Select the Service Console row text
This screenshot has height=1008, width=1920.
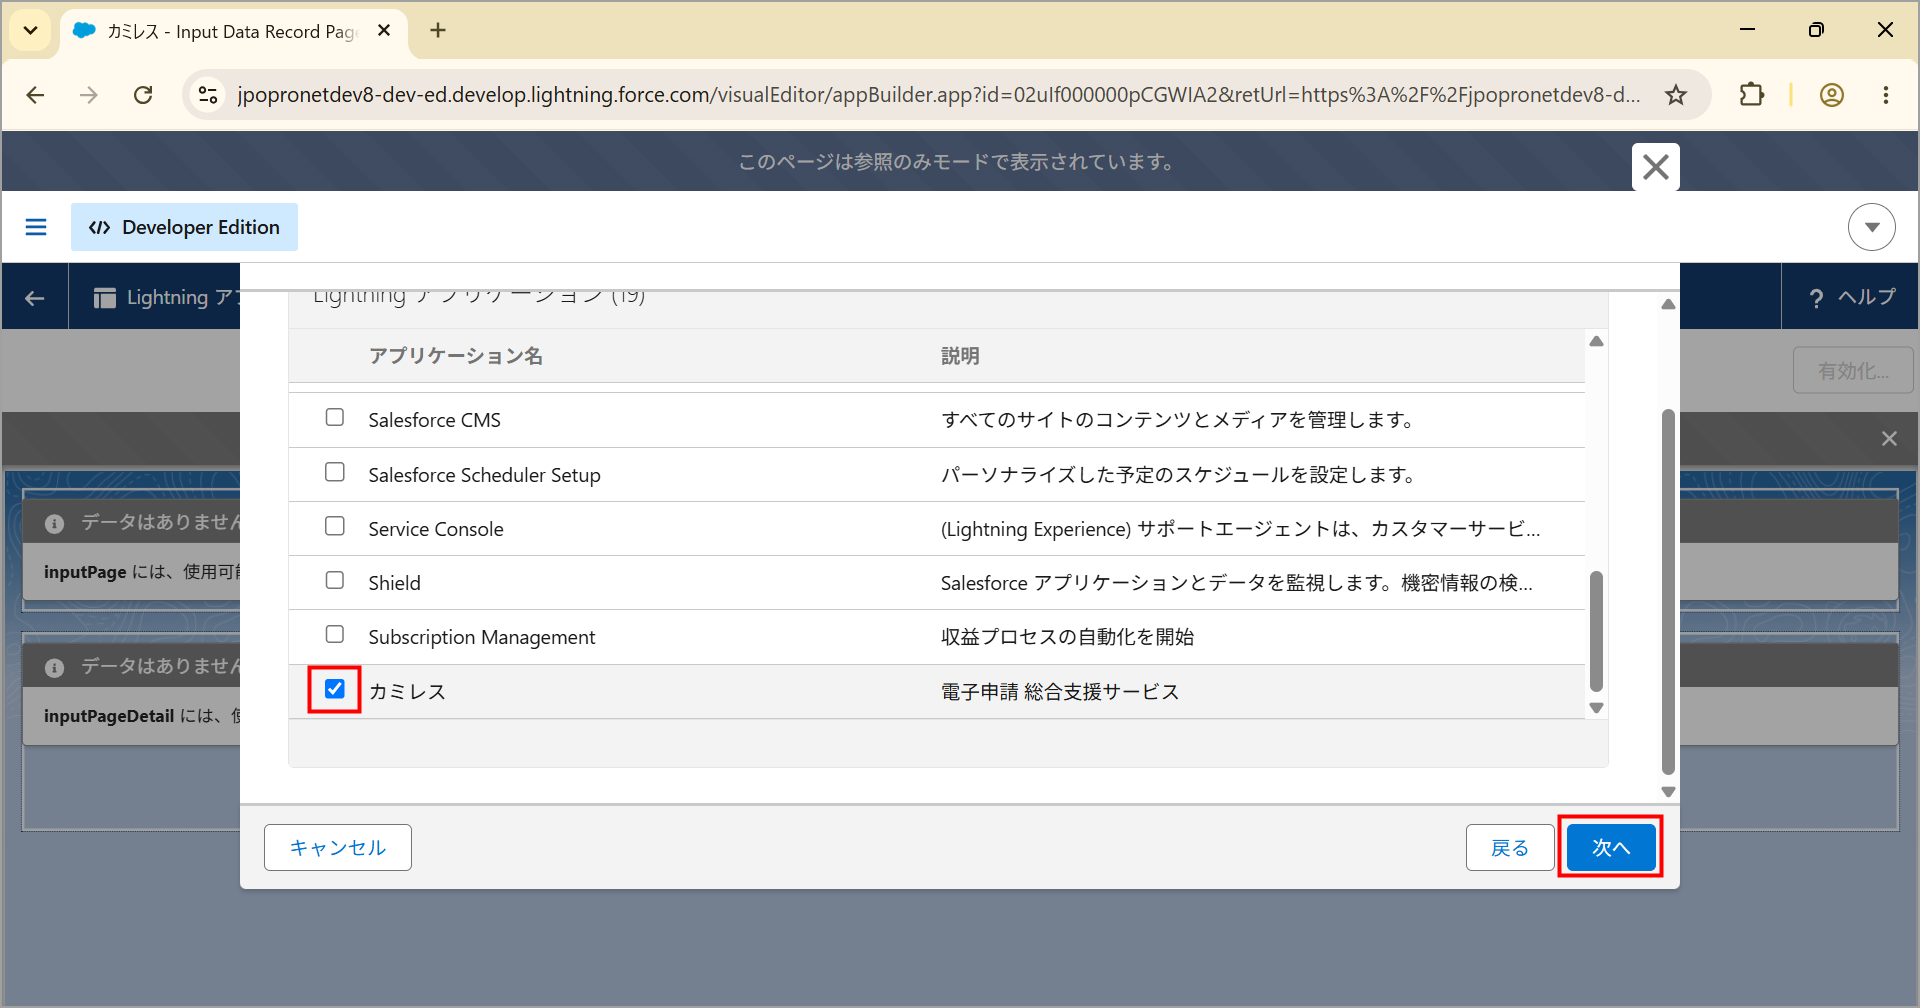436,529
